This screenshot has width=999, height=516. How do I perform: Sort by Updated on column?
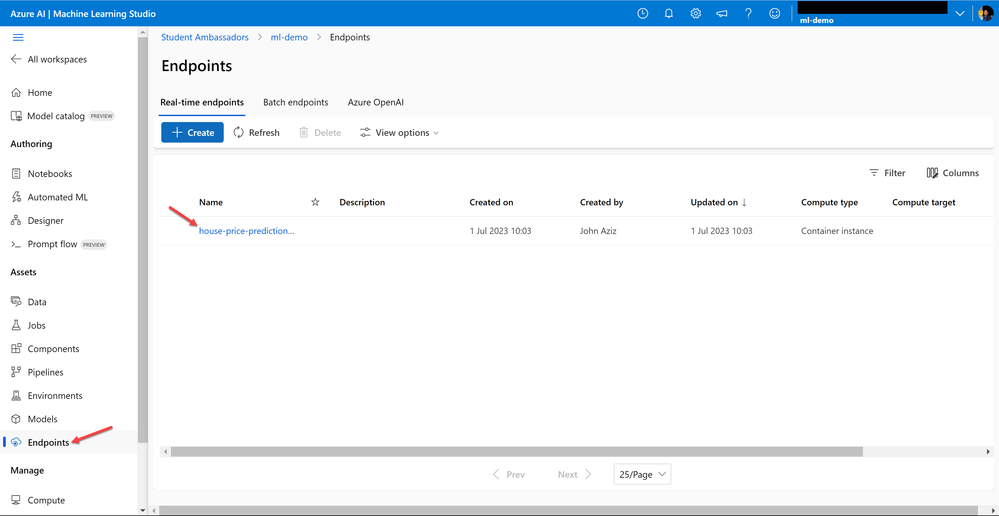point(719,203)
